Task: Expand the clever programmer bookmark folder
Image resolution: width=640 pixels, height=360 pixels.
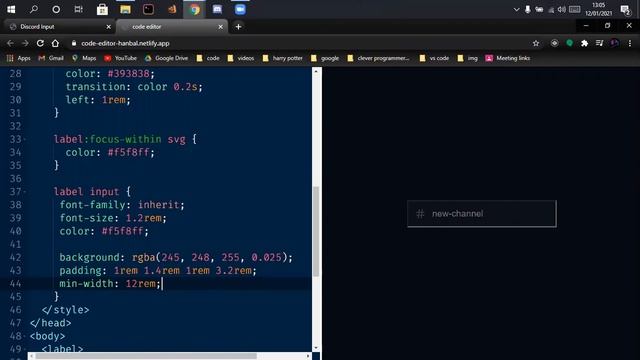Action: pos(378,58)
